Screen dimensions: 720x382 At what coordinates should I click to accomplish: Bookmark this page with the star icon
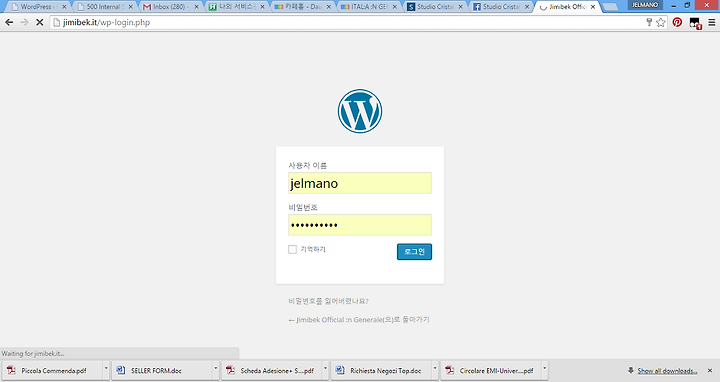point(661,22)
